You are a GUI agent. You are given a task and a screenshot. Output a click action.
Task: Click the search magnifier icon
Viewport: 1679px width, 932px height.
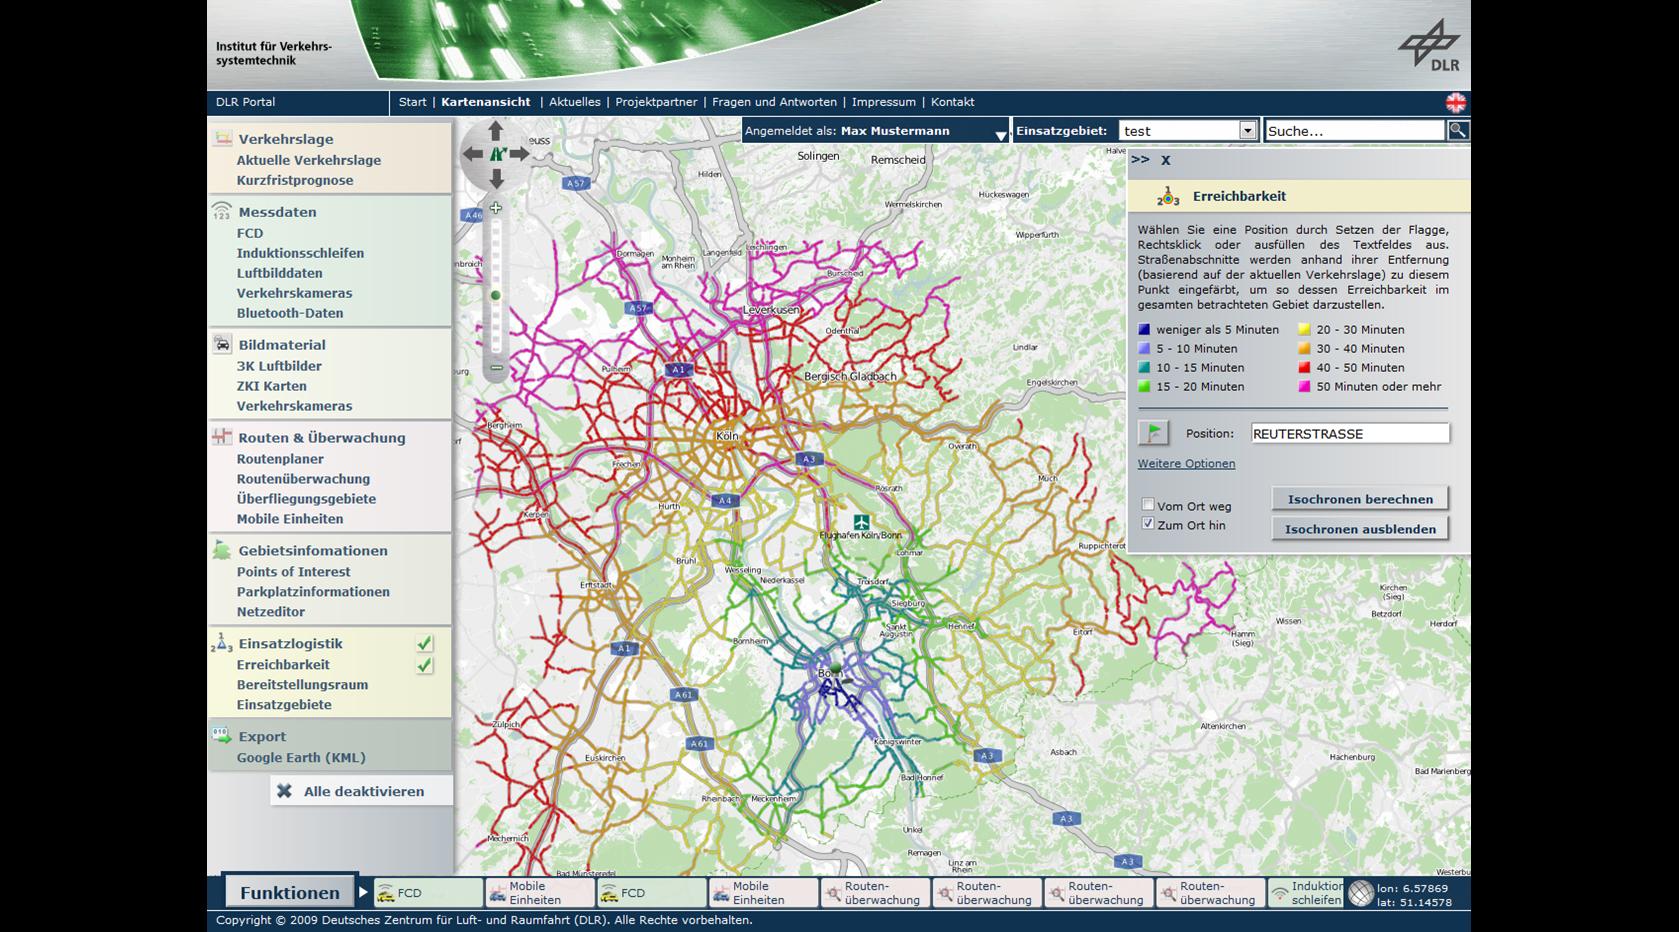pyautogui.click(x=1458, y=130)
